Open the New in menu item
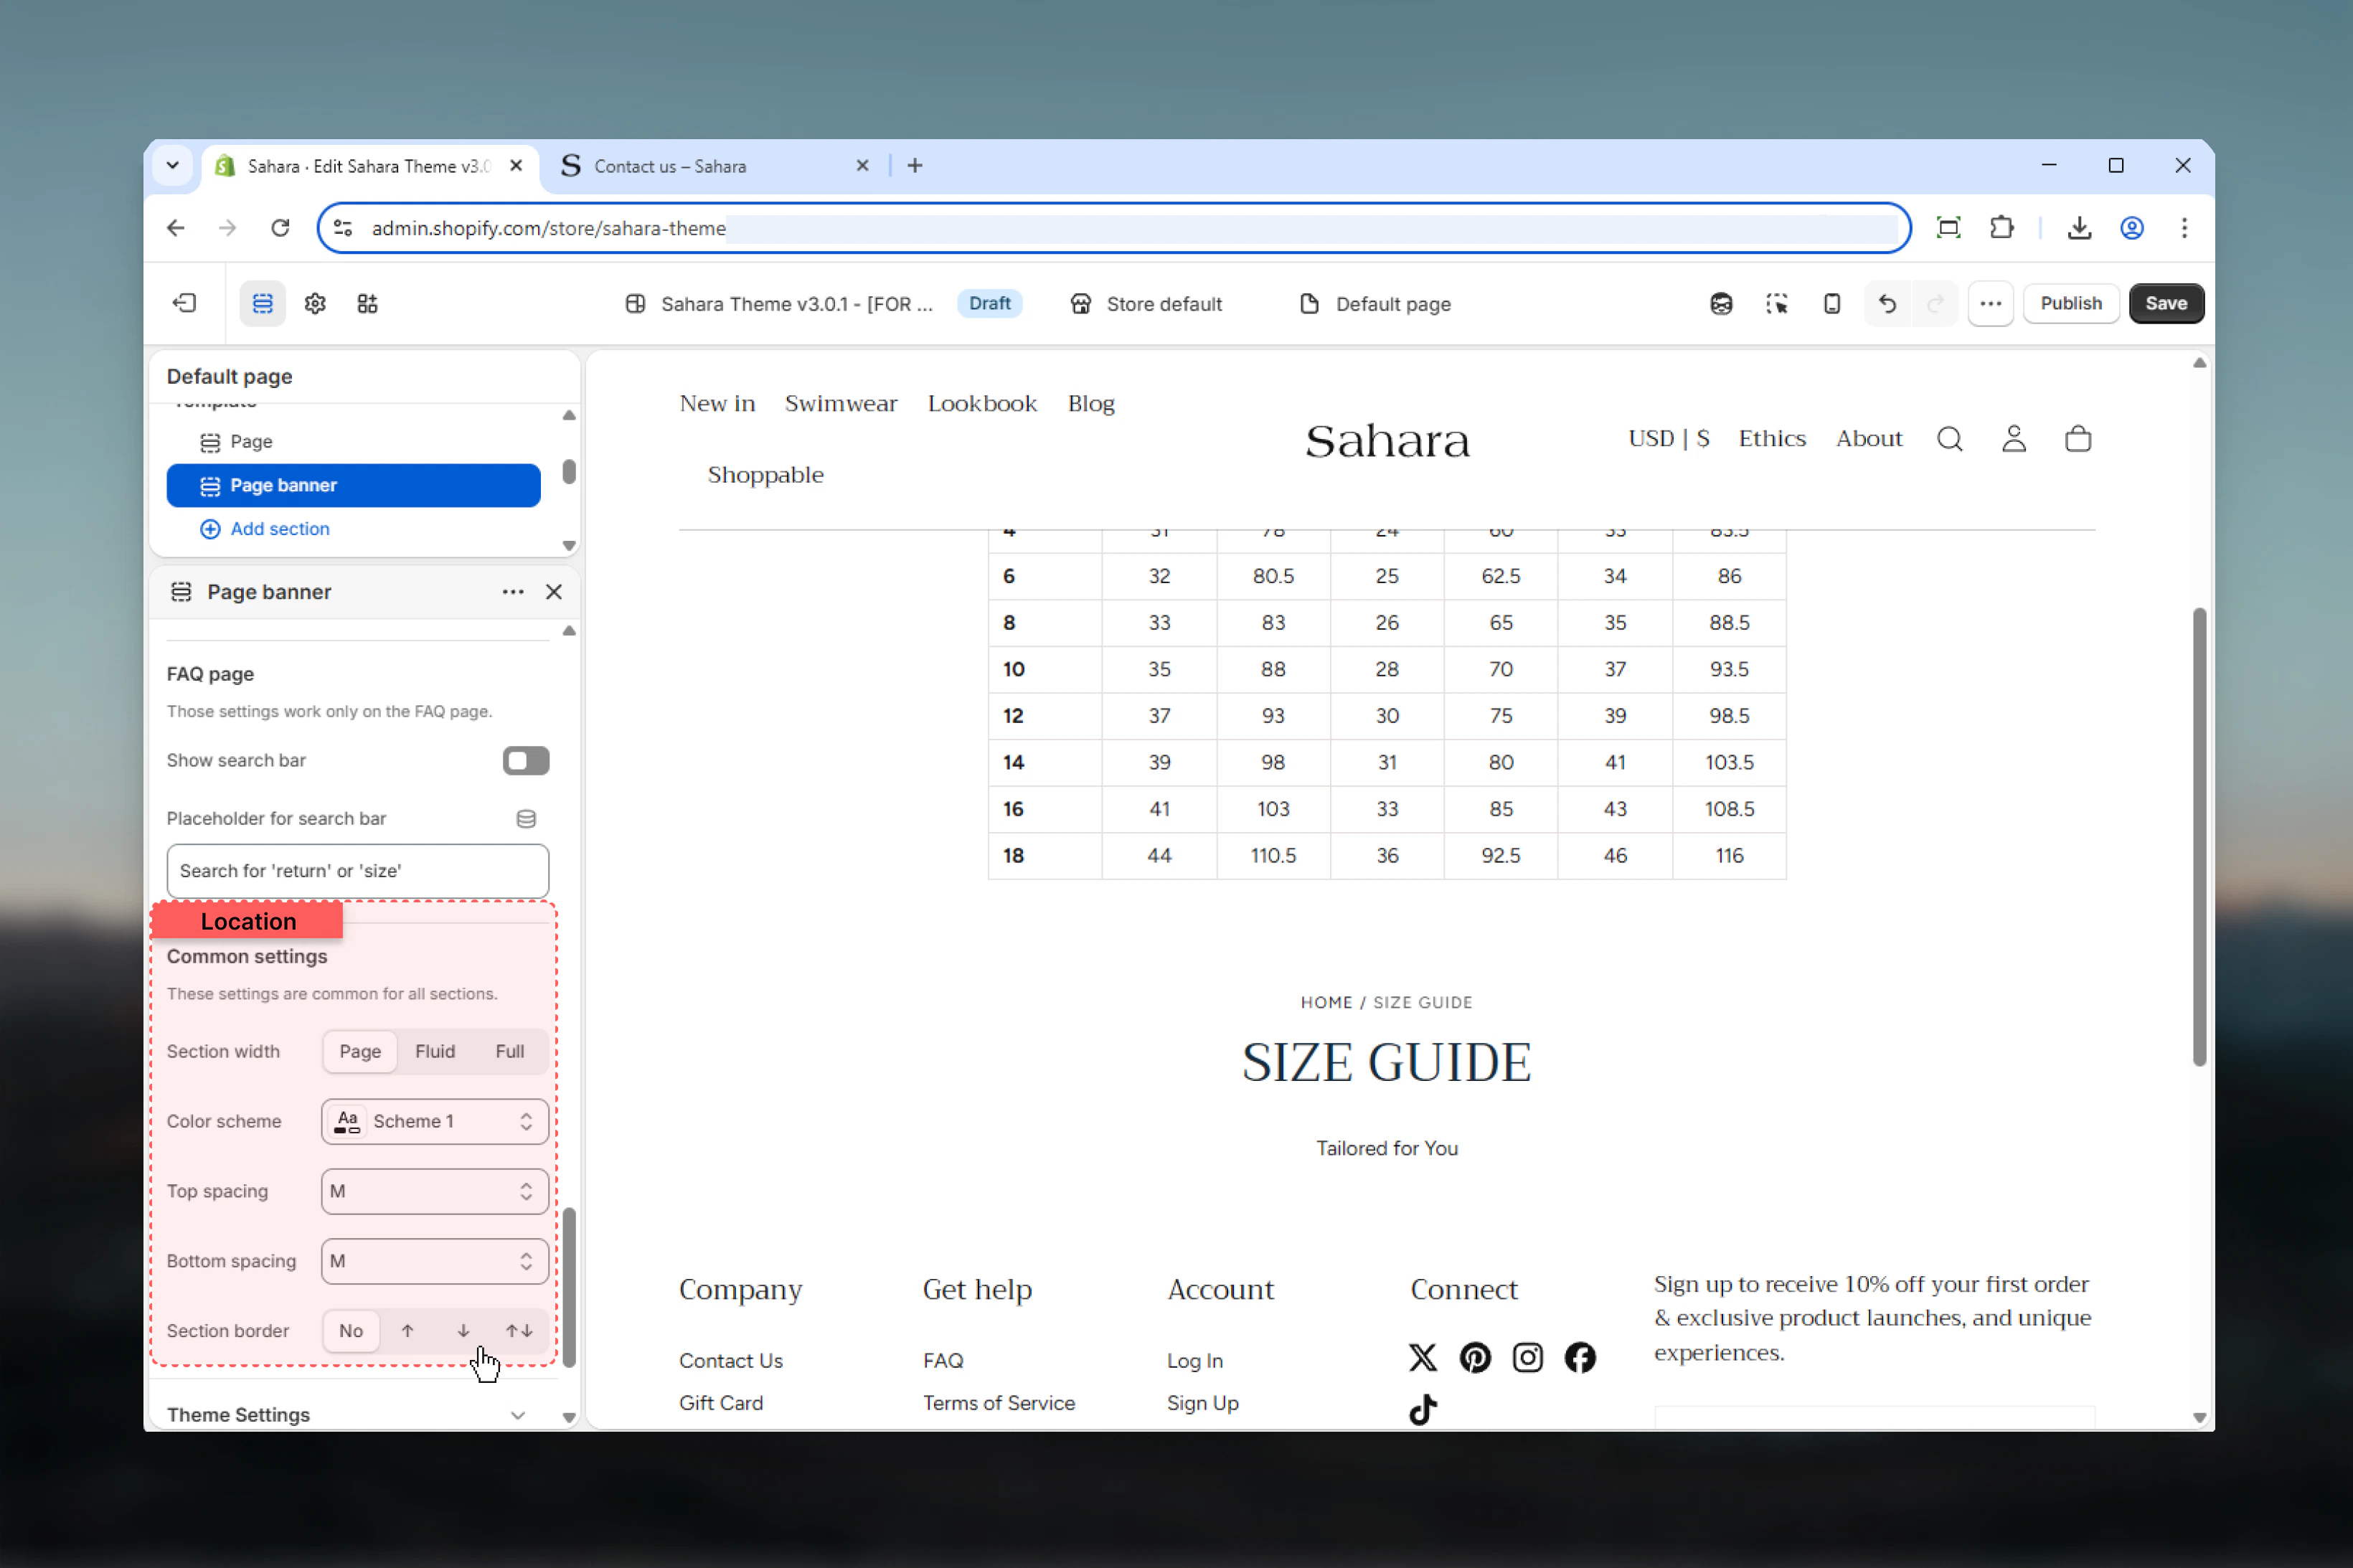The height and width of the screenshot is (1568, 2353). click(717, 404)
